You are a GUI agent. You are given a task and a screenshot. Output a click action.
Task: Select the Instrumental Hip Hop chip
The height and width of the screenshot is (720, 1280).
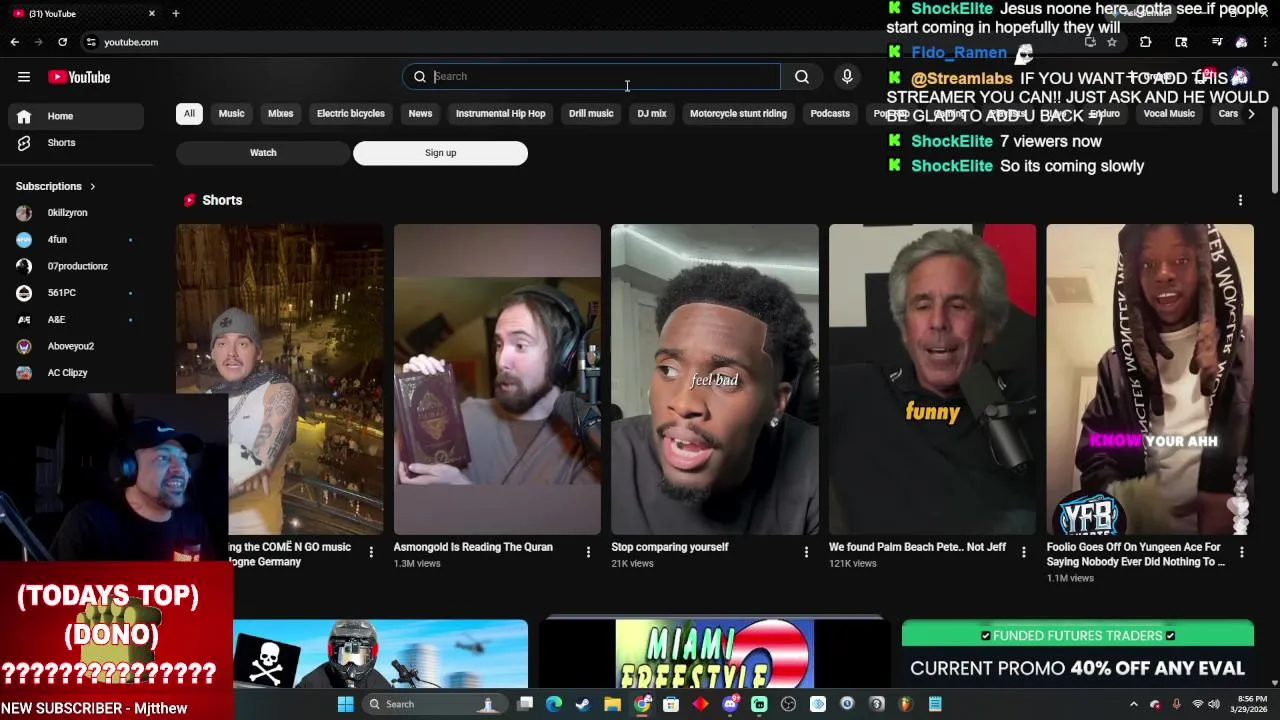click(501, 114)
